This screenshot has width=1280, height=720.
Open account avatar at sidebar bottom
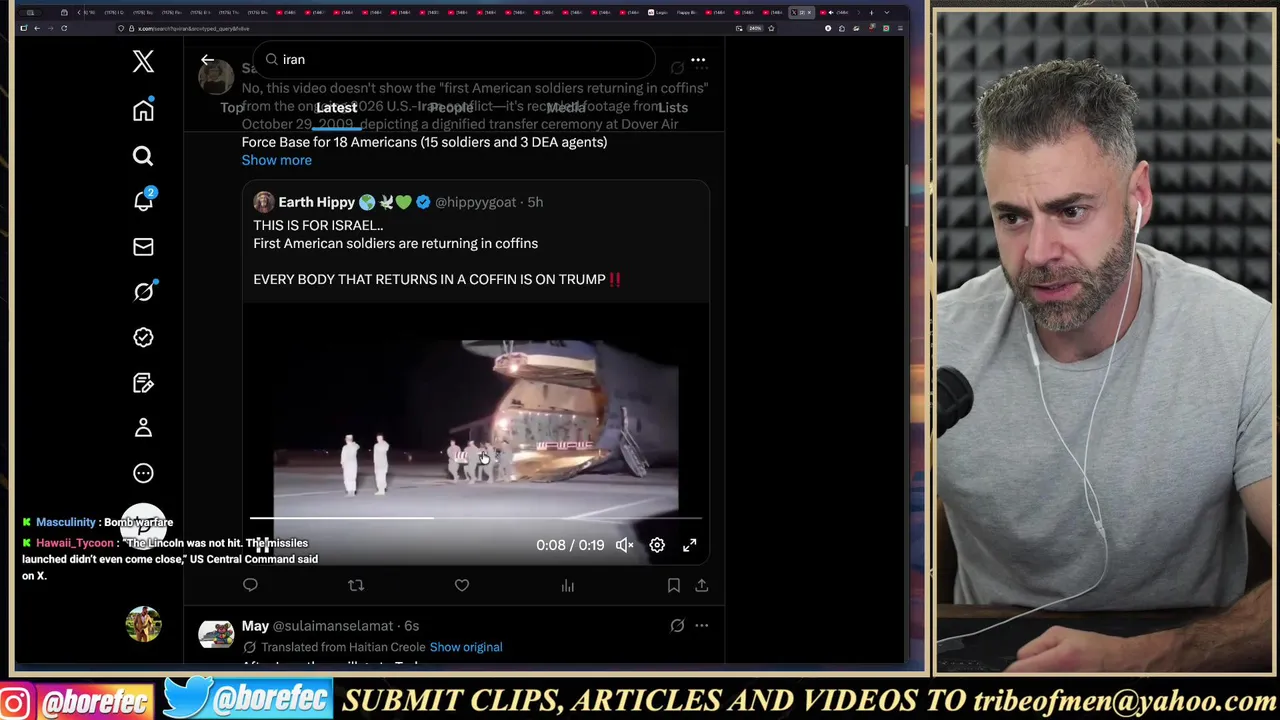[143, 624]
